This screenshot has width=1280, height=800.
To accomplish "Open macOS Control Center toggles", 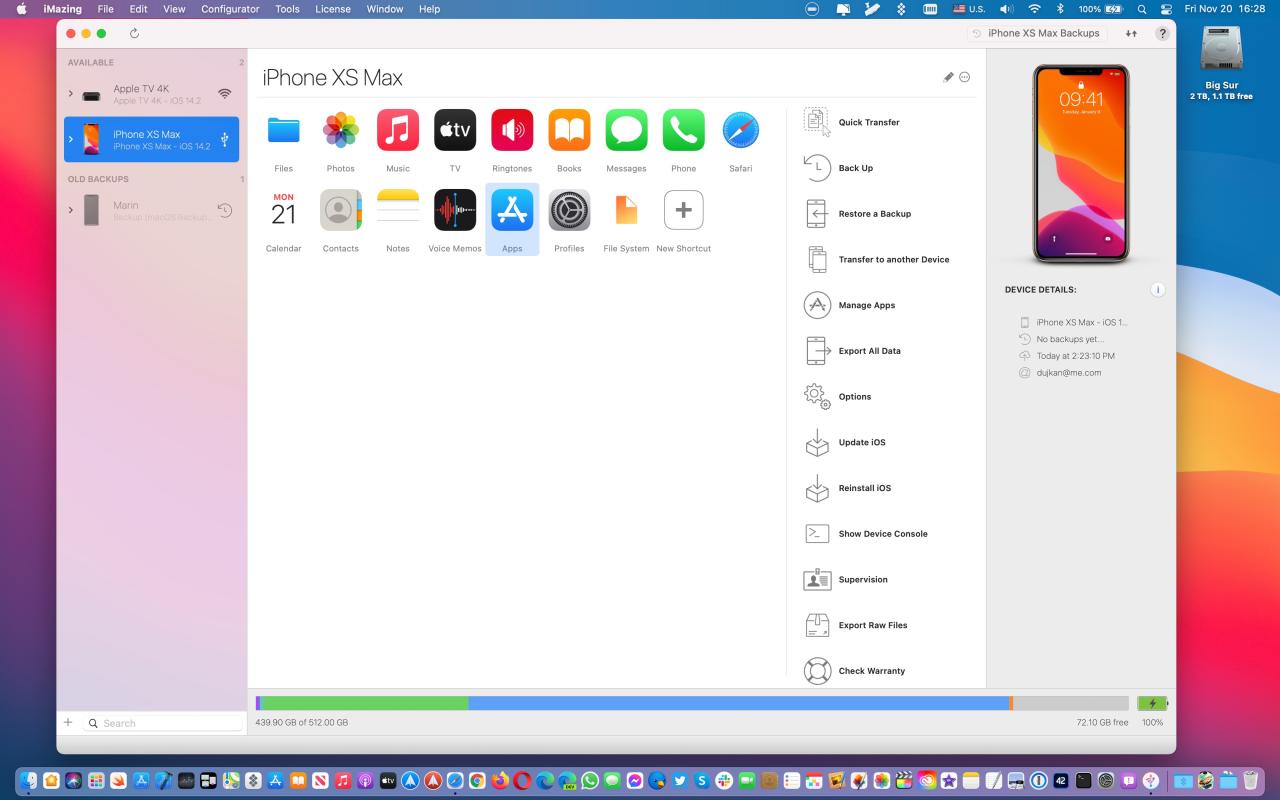I will tap(1166, 9).
